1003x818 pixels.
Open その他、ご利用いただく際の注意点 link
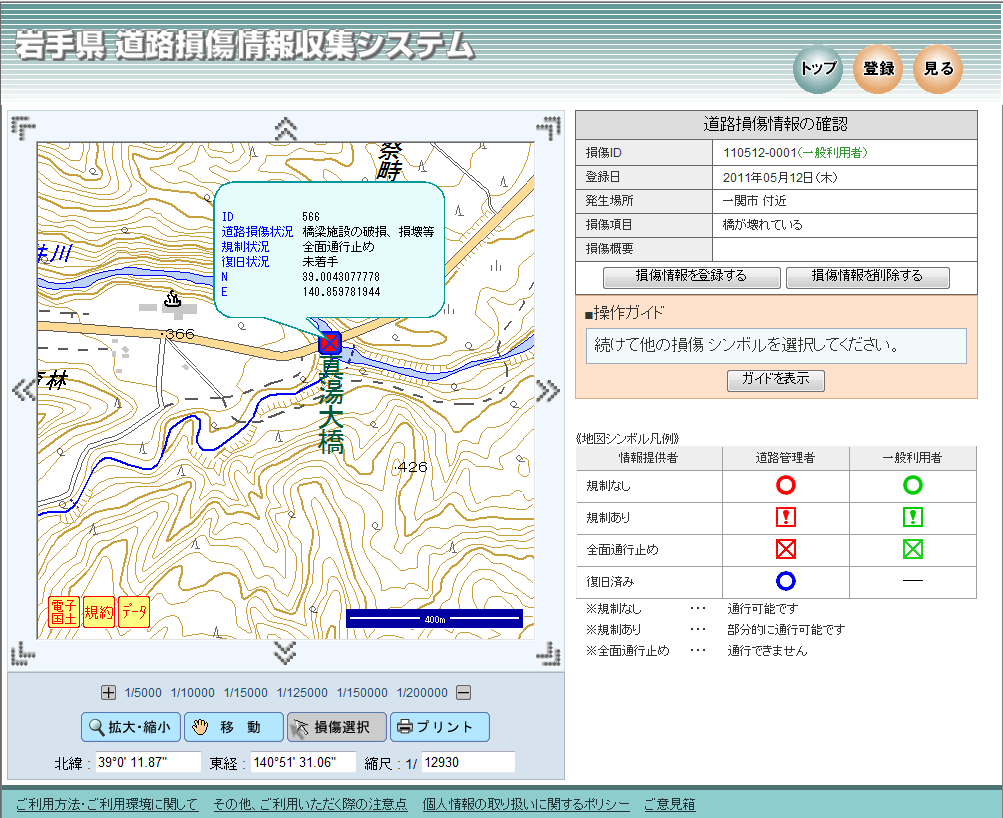pyautogui.click(x=310, y=804)
